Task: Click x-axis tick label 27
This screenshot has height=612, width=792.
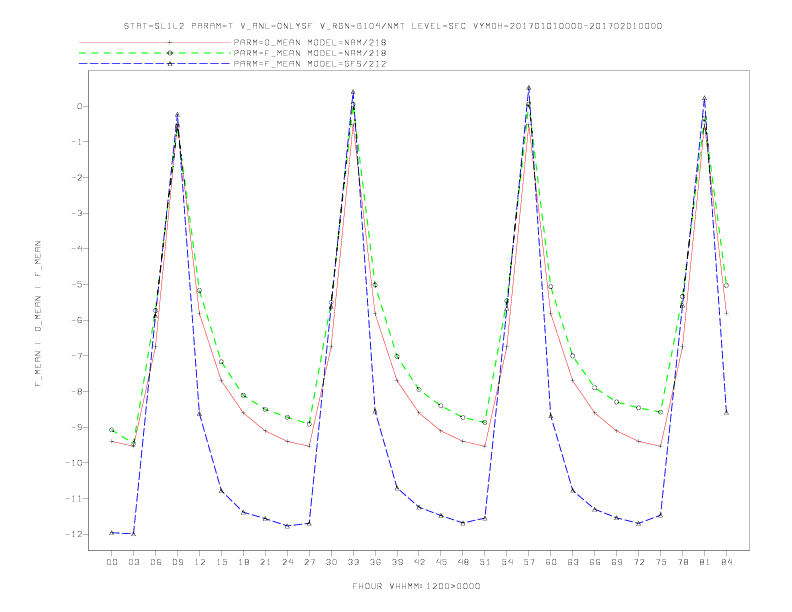Action: point(309,562)
